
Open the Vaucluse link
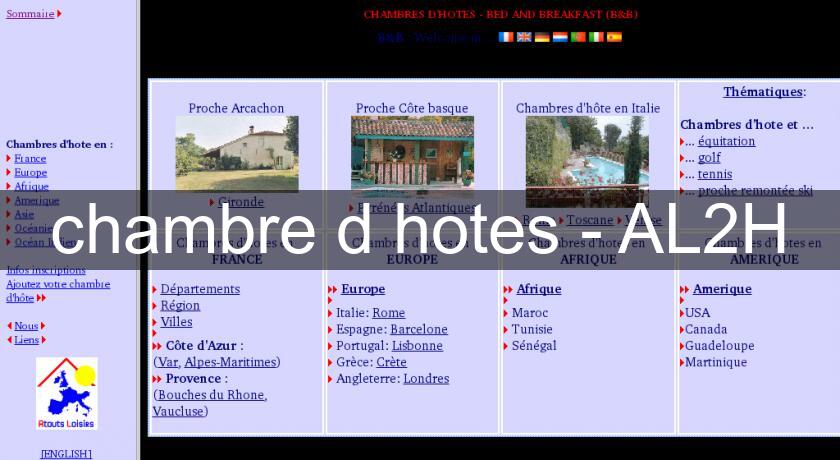[x=178, y=411]
